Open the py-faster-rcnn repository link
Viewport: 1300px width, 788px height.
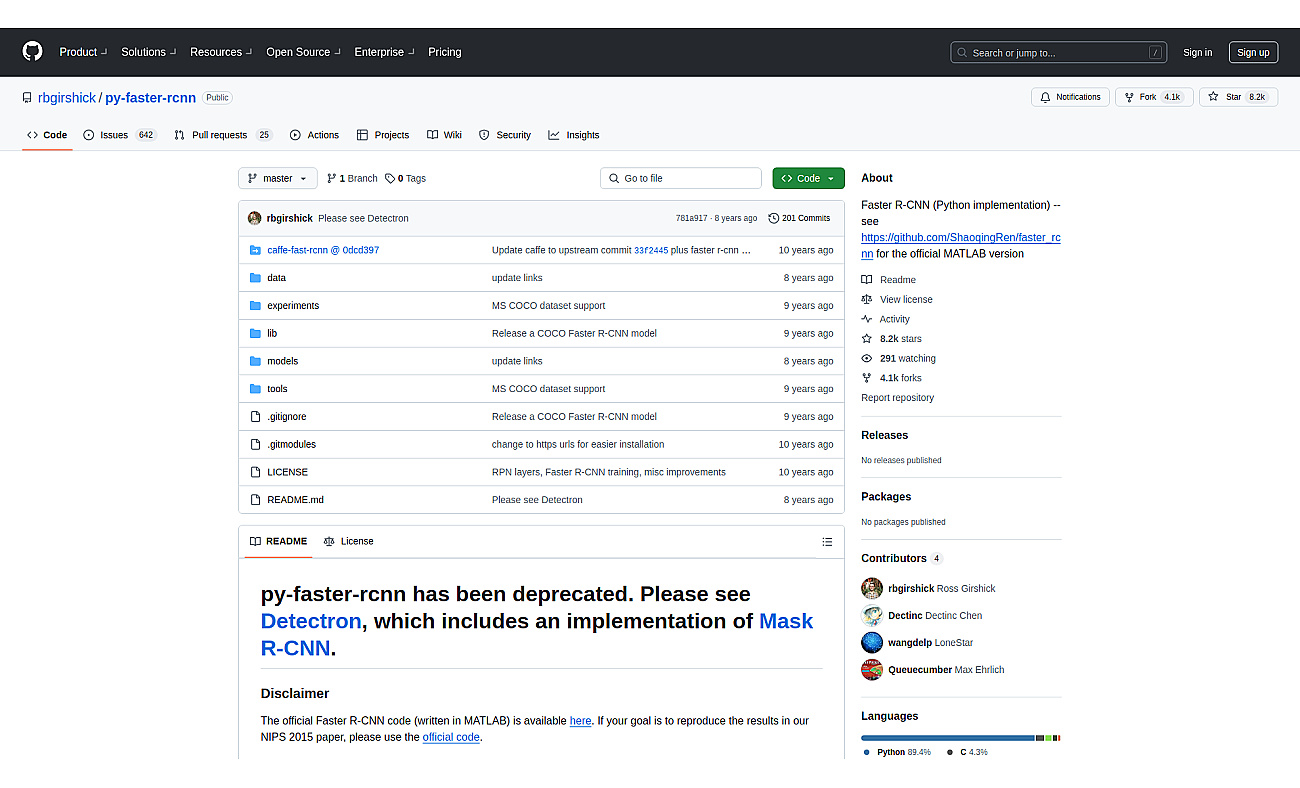(x=150, y=98)
